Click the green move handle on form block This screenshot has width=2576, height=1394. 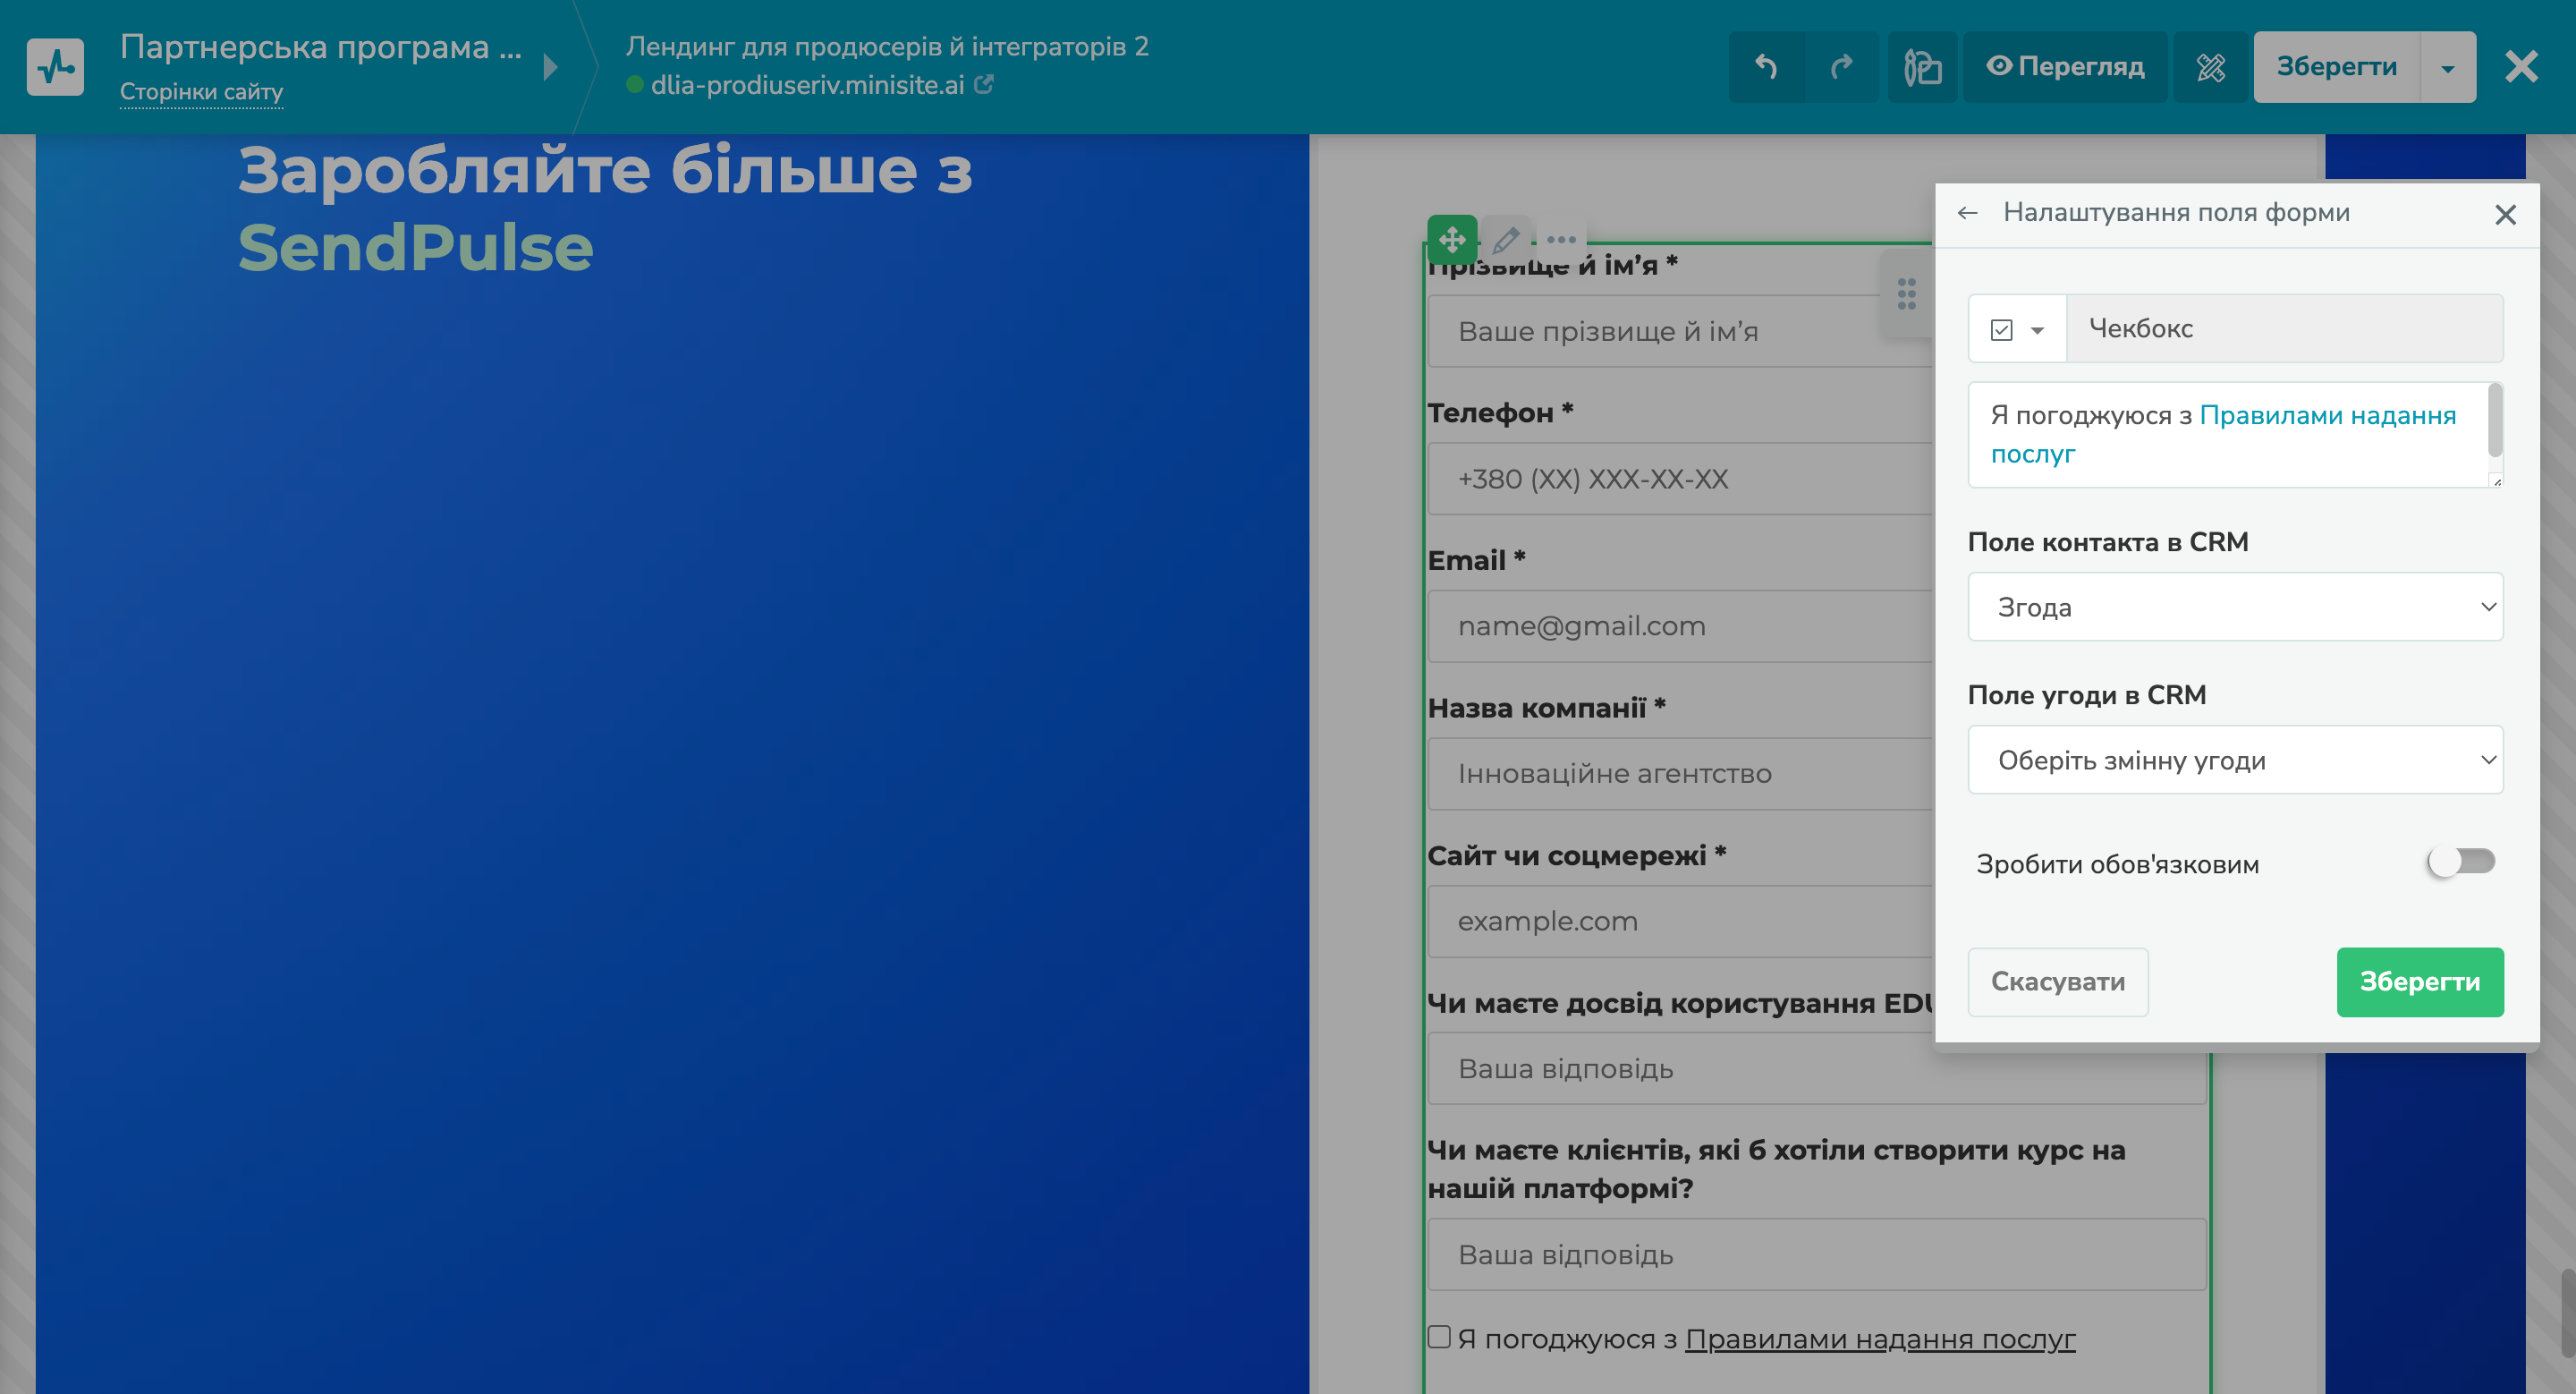click(x=1452, y=239)
